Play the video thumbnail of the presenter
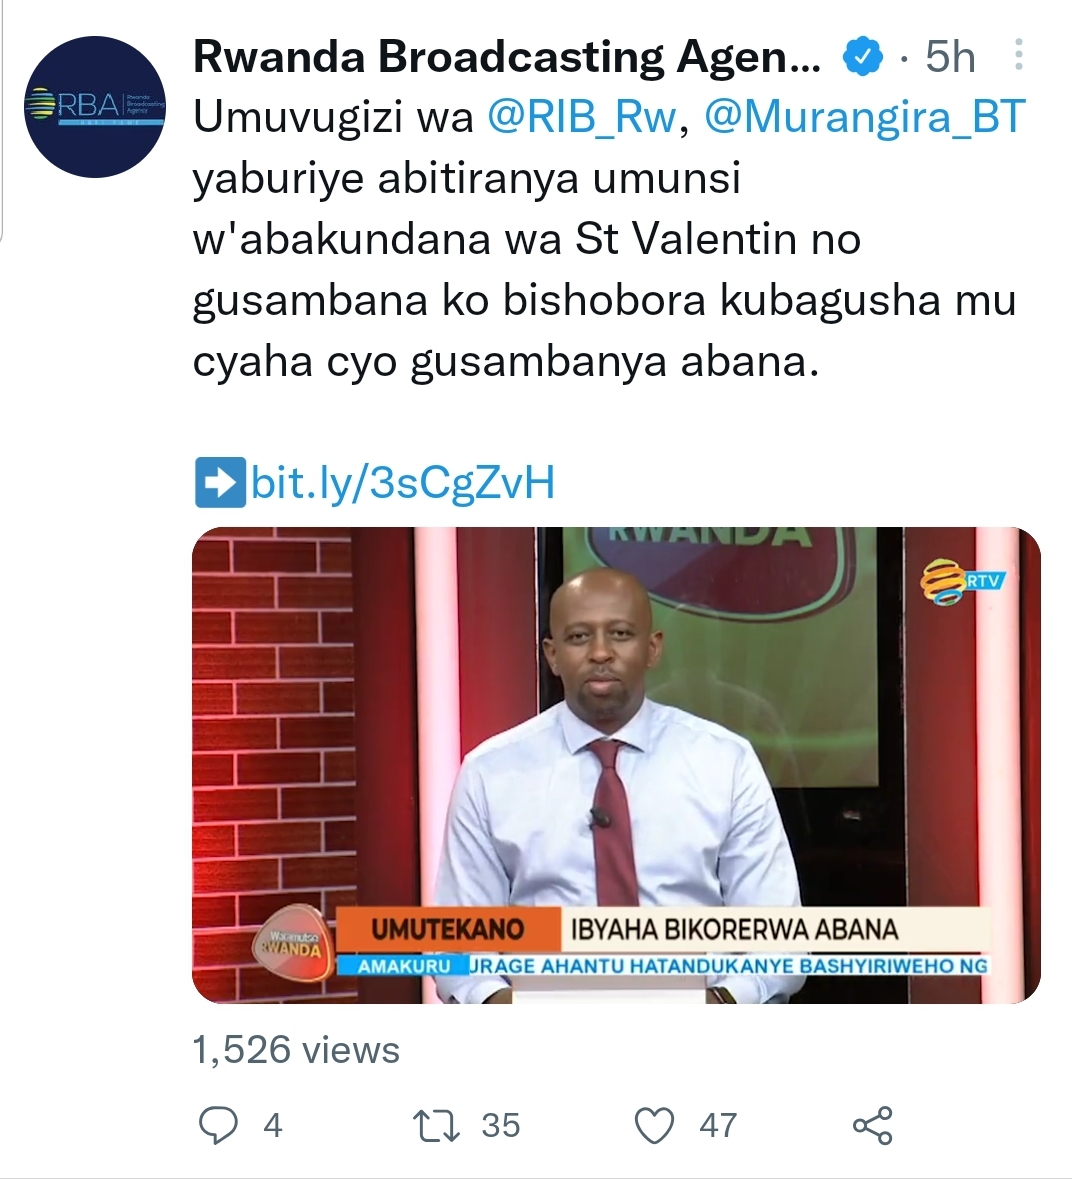This screenshot has height=1179, width=1072. point(616,765)
